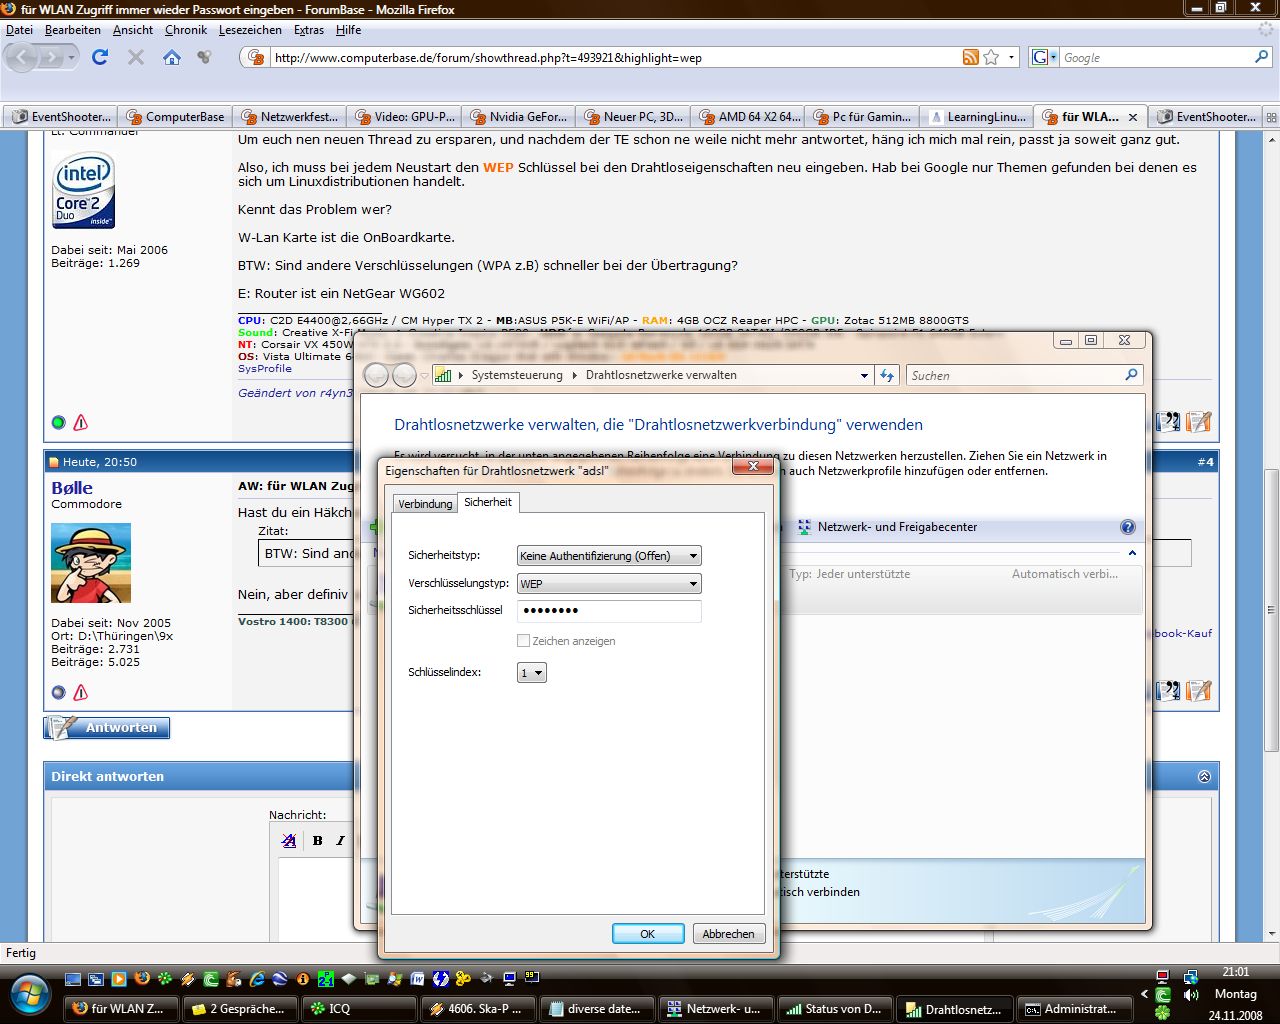Screen dimensions: 1280x1024
Task: Open the Firefox back history dropdown arrow
Action: 71,57
